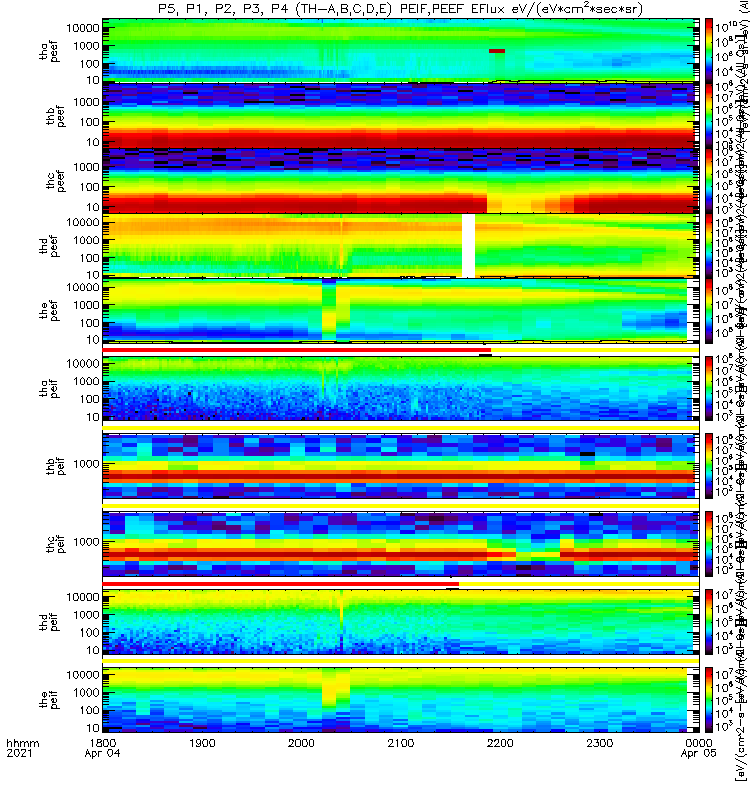Click the red bar segment above thd peif panel
The height and width of the screenshot is (800, 750).
pyautogui.click(x=281, y=584)
